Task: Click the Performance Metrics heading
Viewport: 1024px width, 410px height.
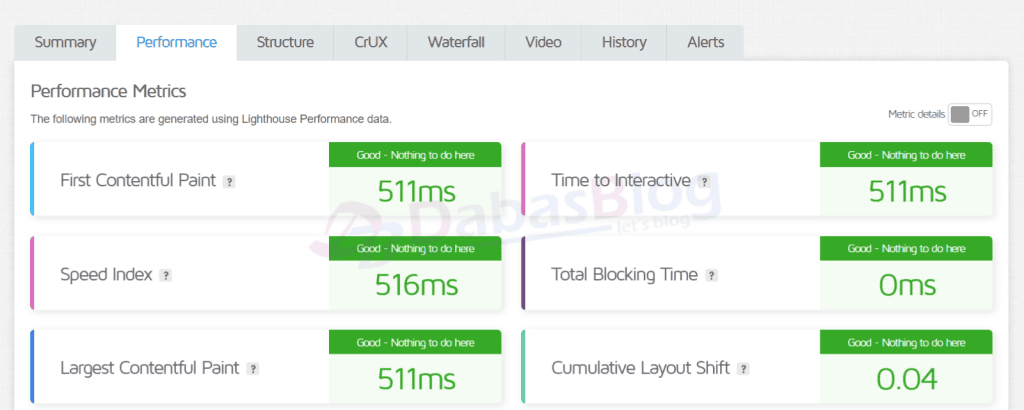Action: click(108, 91)
